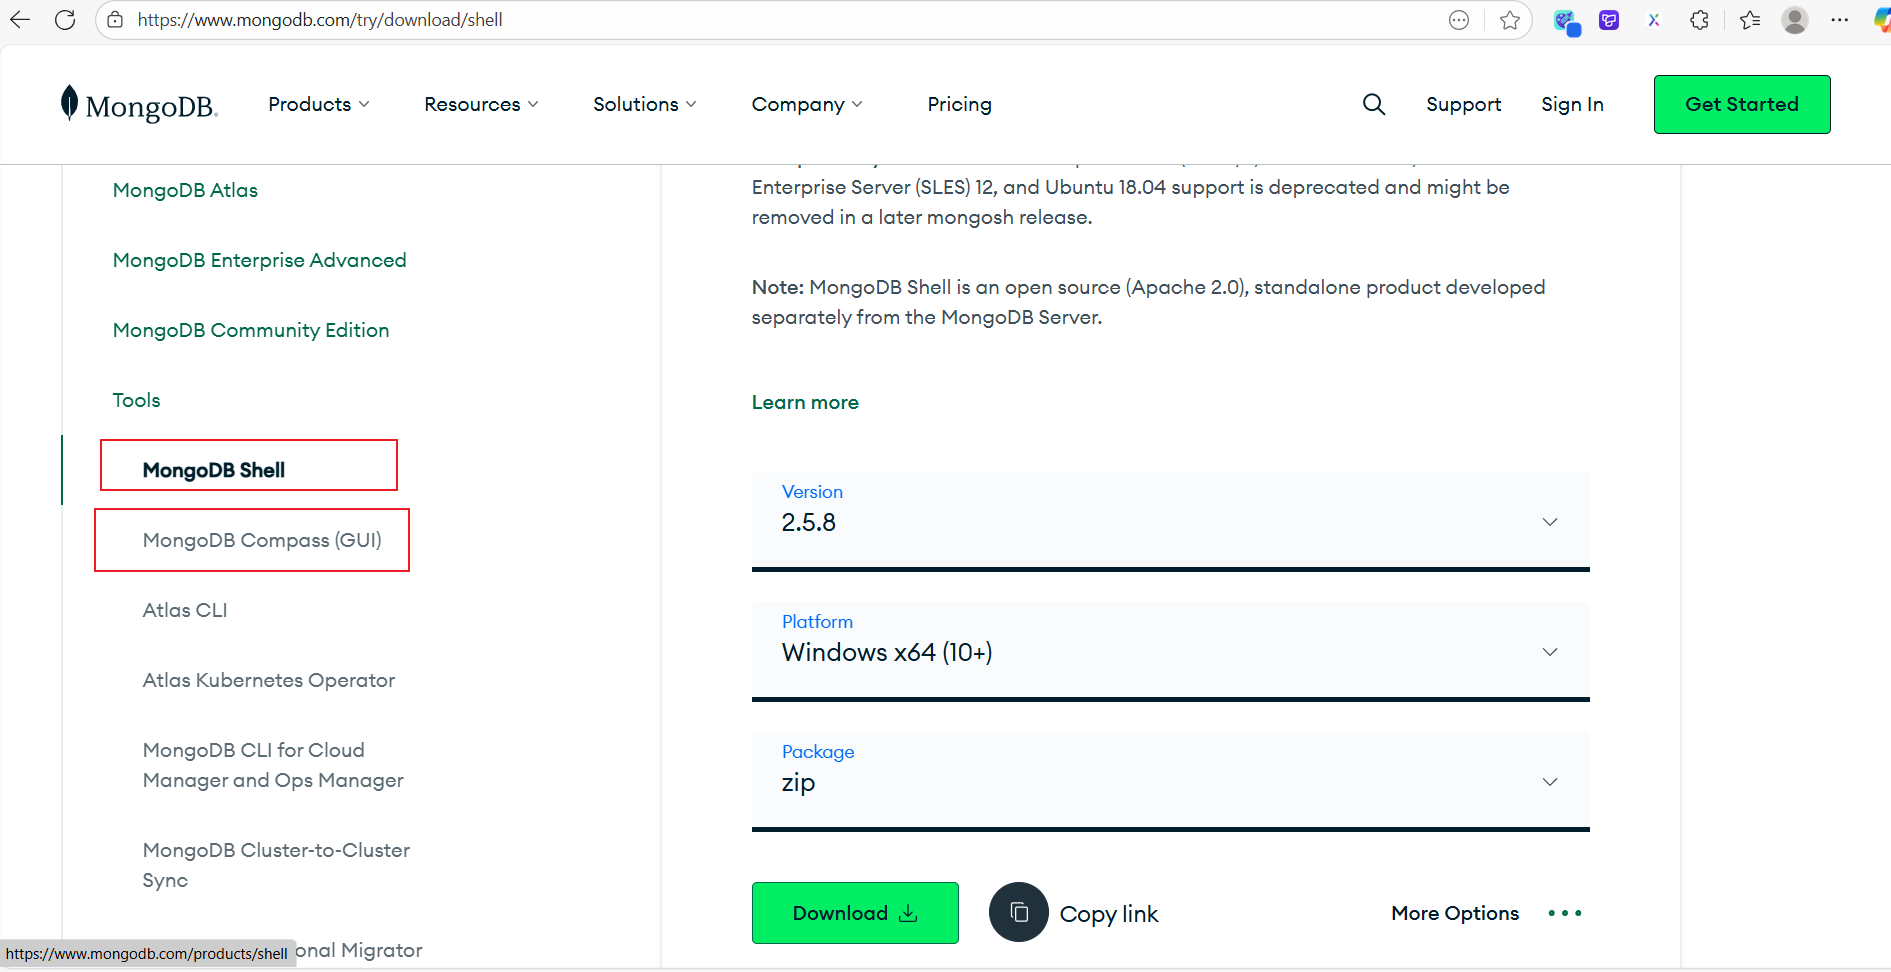1891x972 pixels.
Task: Select Atlas Kubernetes Operator sidebar item
Action: [x=269, y=680]
